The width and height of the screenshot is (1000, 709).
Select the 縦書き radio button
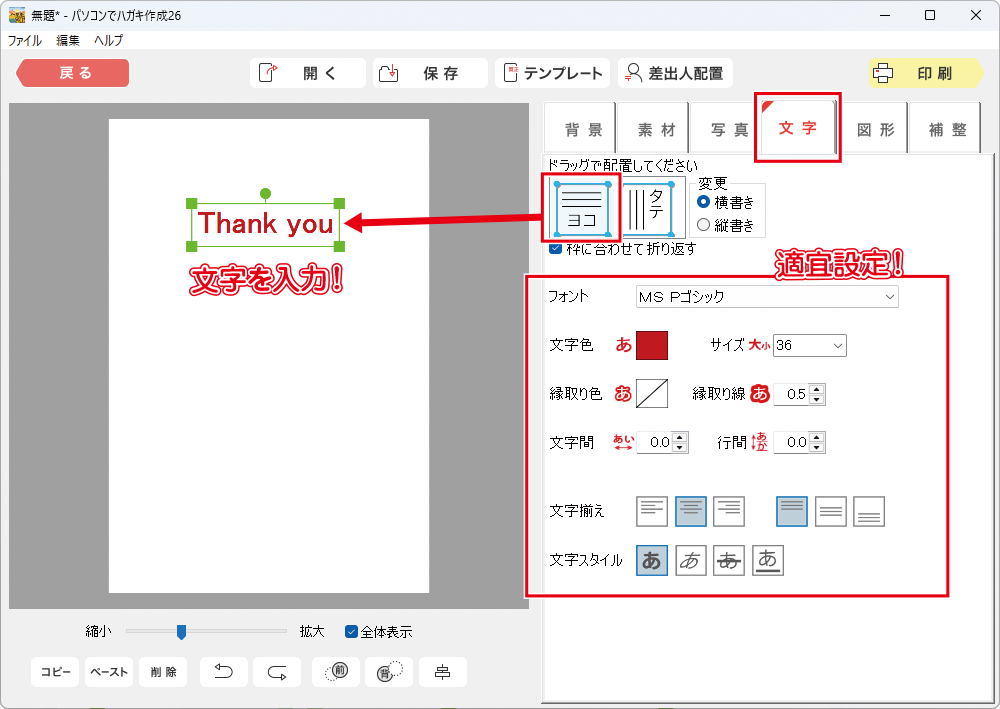tap(703, 225)
